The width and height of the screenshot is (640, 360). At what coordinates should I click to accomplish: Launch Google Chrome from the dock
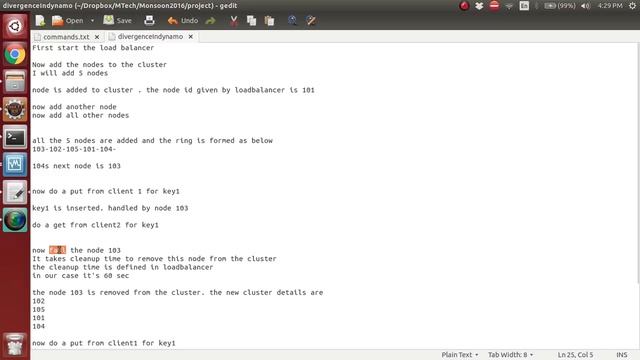15,54
